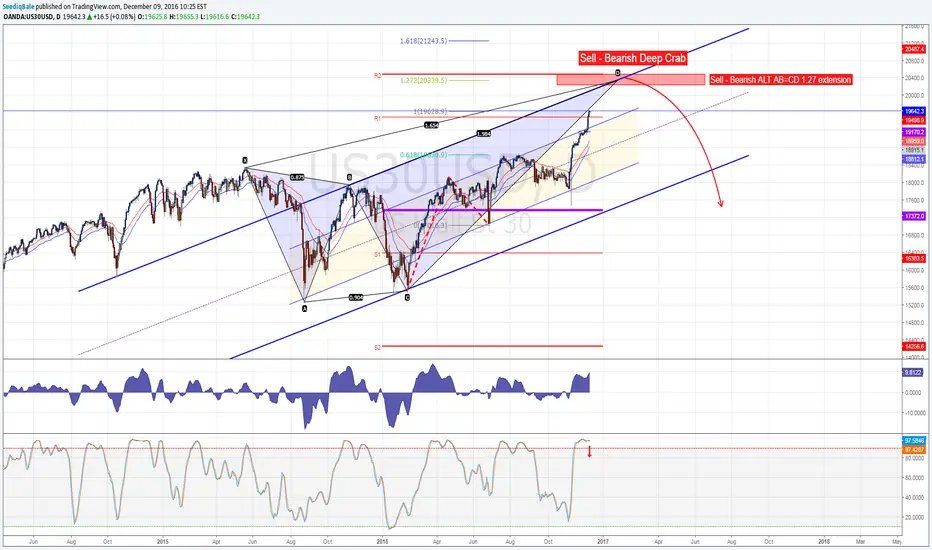The width and height of the screenshot is (932, 550).
Task: Select the 1.618(21243.5) Fibonacci label
Action: (x=424, y=41)
